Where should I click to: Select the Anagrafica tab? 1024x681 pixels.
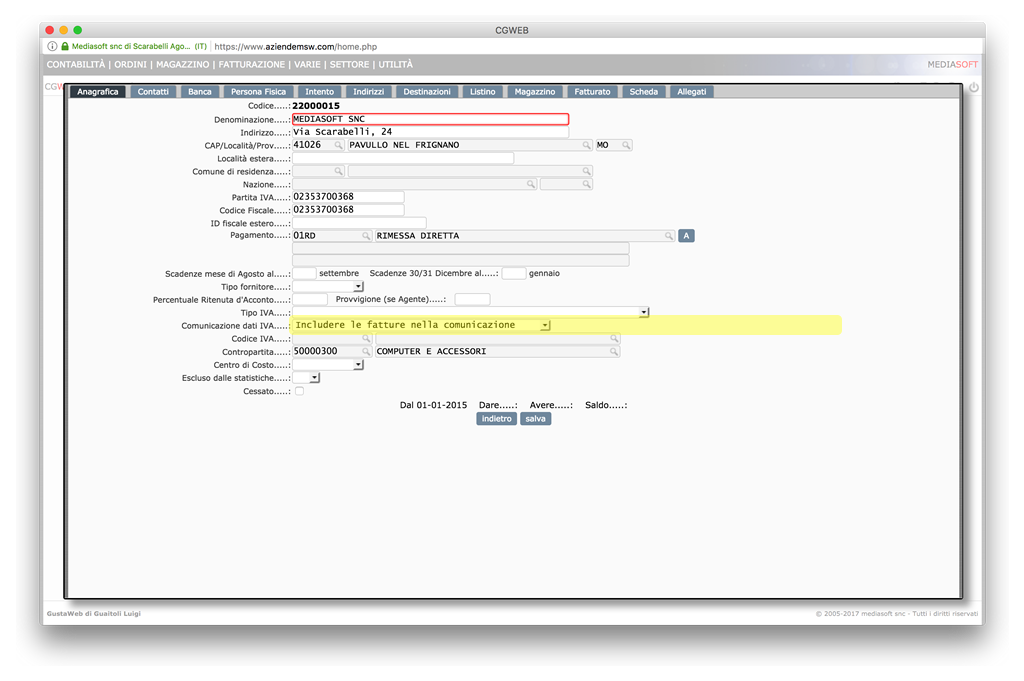(x=98, y=91)
